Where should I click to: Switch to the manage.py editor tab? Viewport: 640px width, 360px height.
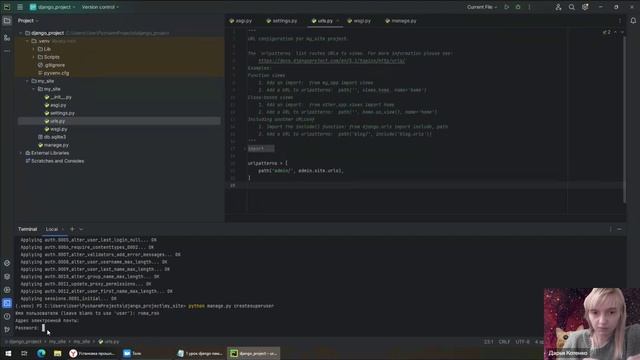pyautogui.click(x=400, y=21)
